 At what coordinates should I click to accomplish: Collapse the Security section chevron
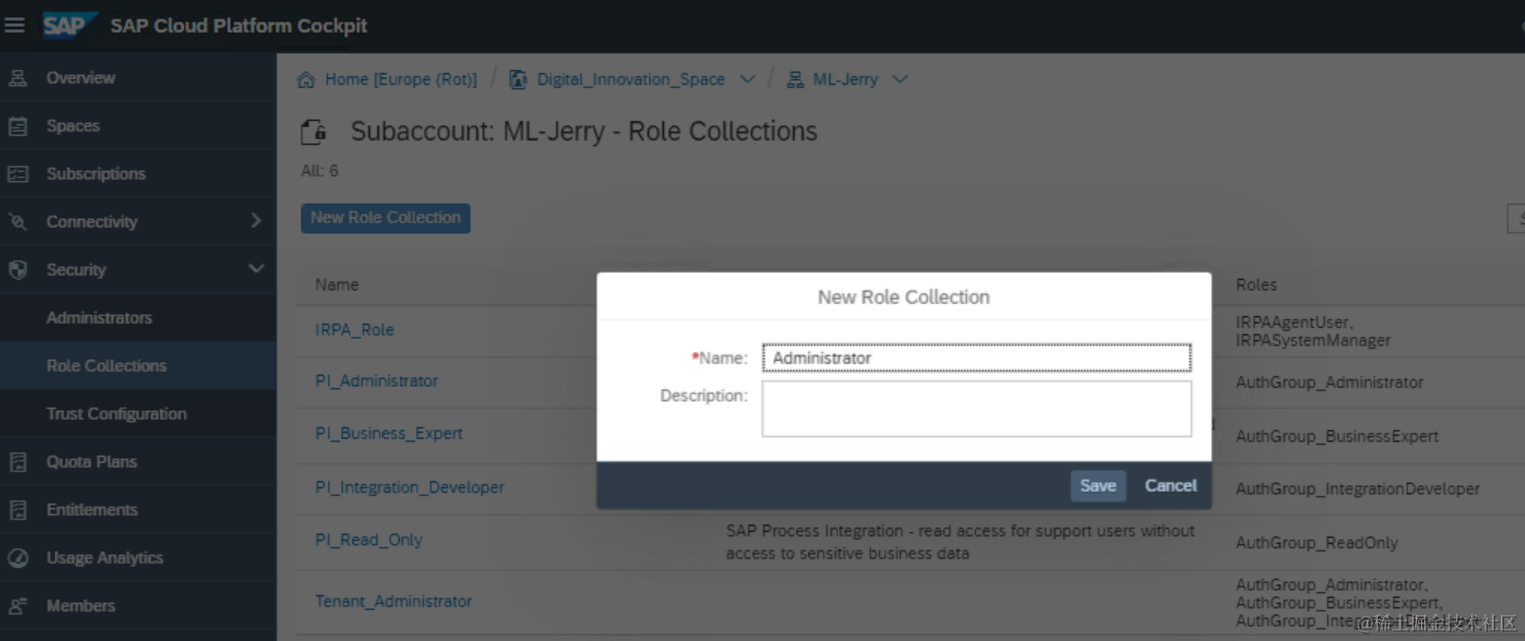click(x=255, y=269)
